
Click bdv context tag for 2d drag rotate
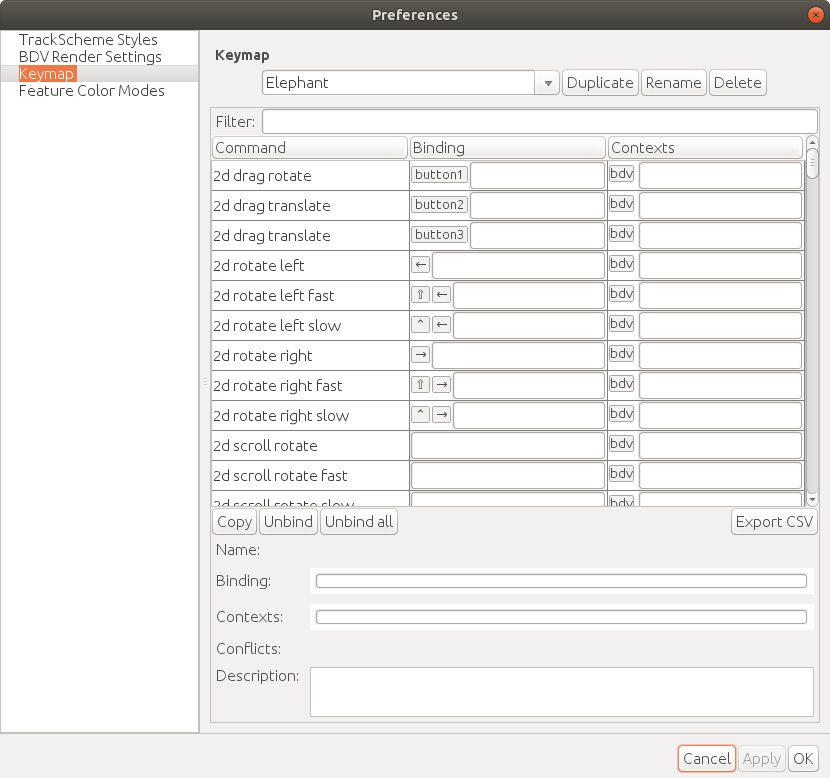click(x=621, y=175)
